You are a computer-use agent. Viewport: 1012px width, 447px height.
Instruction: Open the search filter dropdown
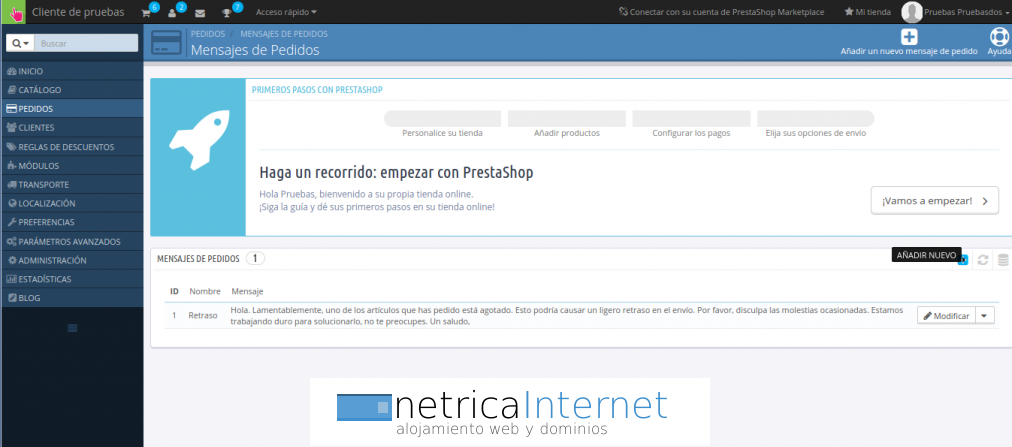pos(20,44)
